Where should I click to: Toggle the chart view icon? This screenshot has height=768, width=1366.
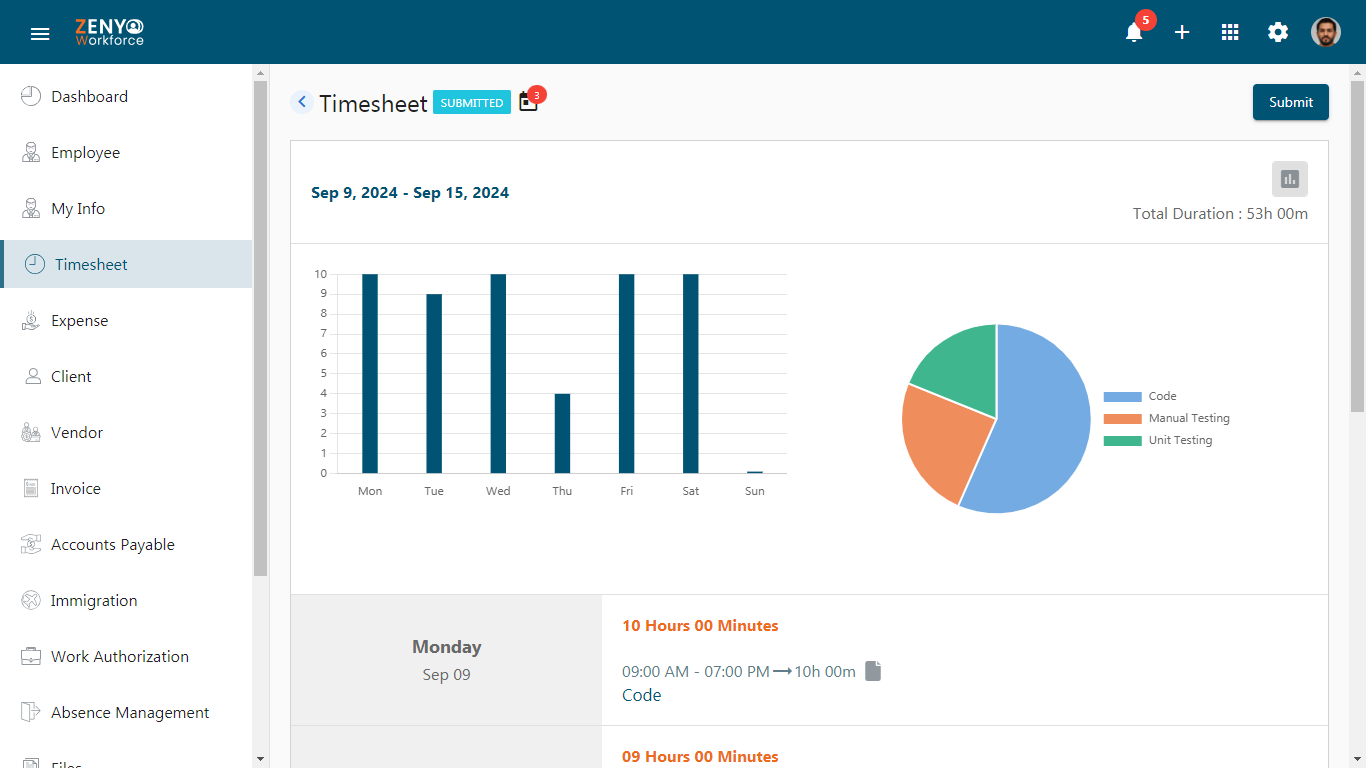pyautogui.click(x=1290, y=179)
